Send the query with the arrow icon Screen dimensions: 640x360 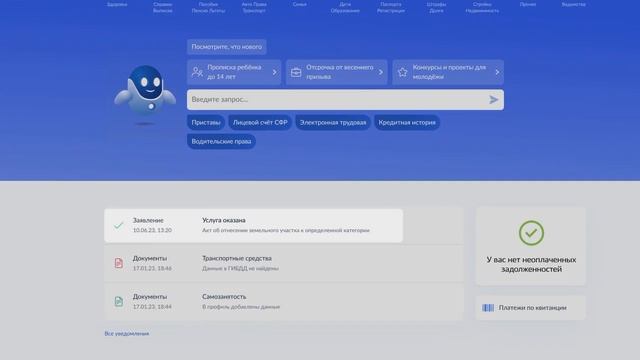pyautogui.click(x=493, y=100)
